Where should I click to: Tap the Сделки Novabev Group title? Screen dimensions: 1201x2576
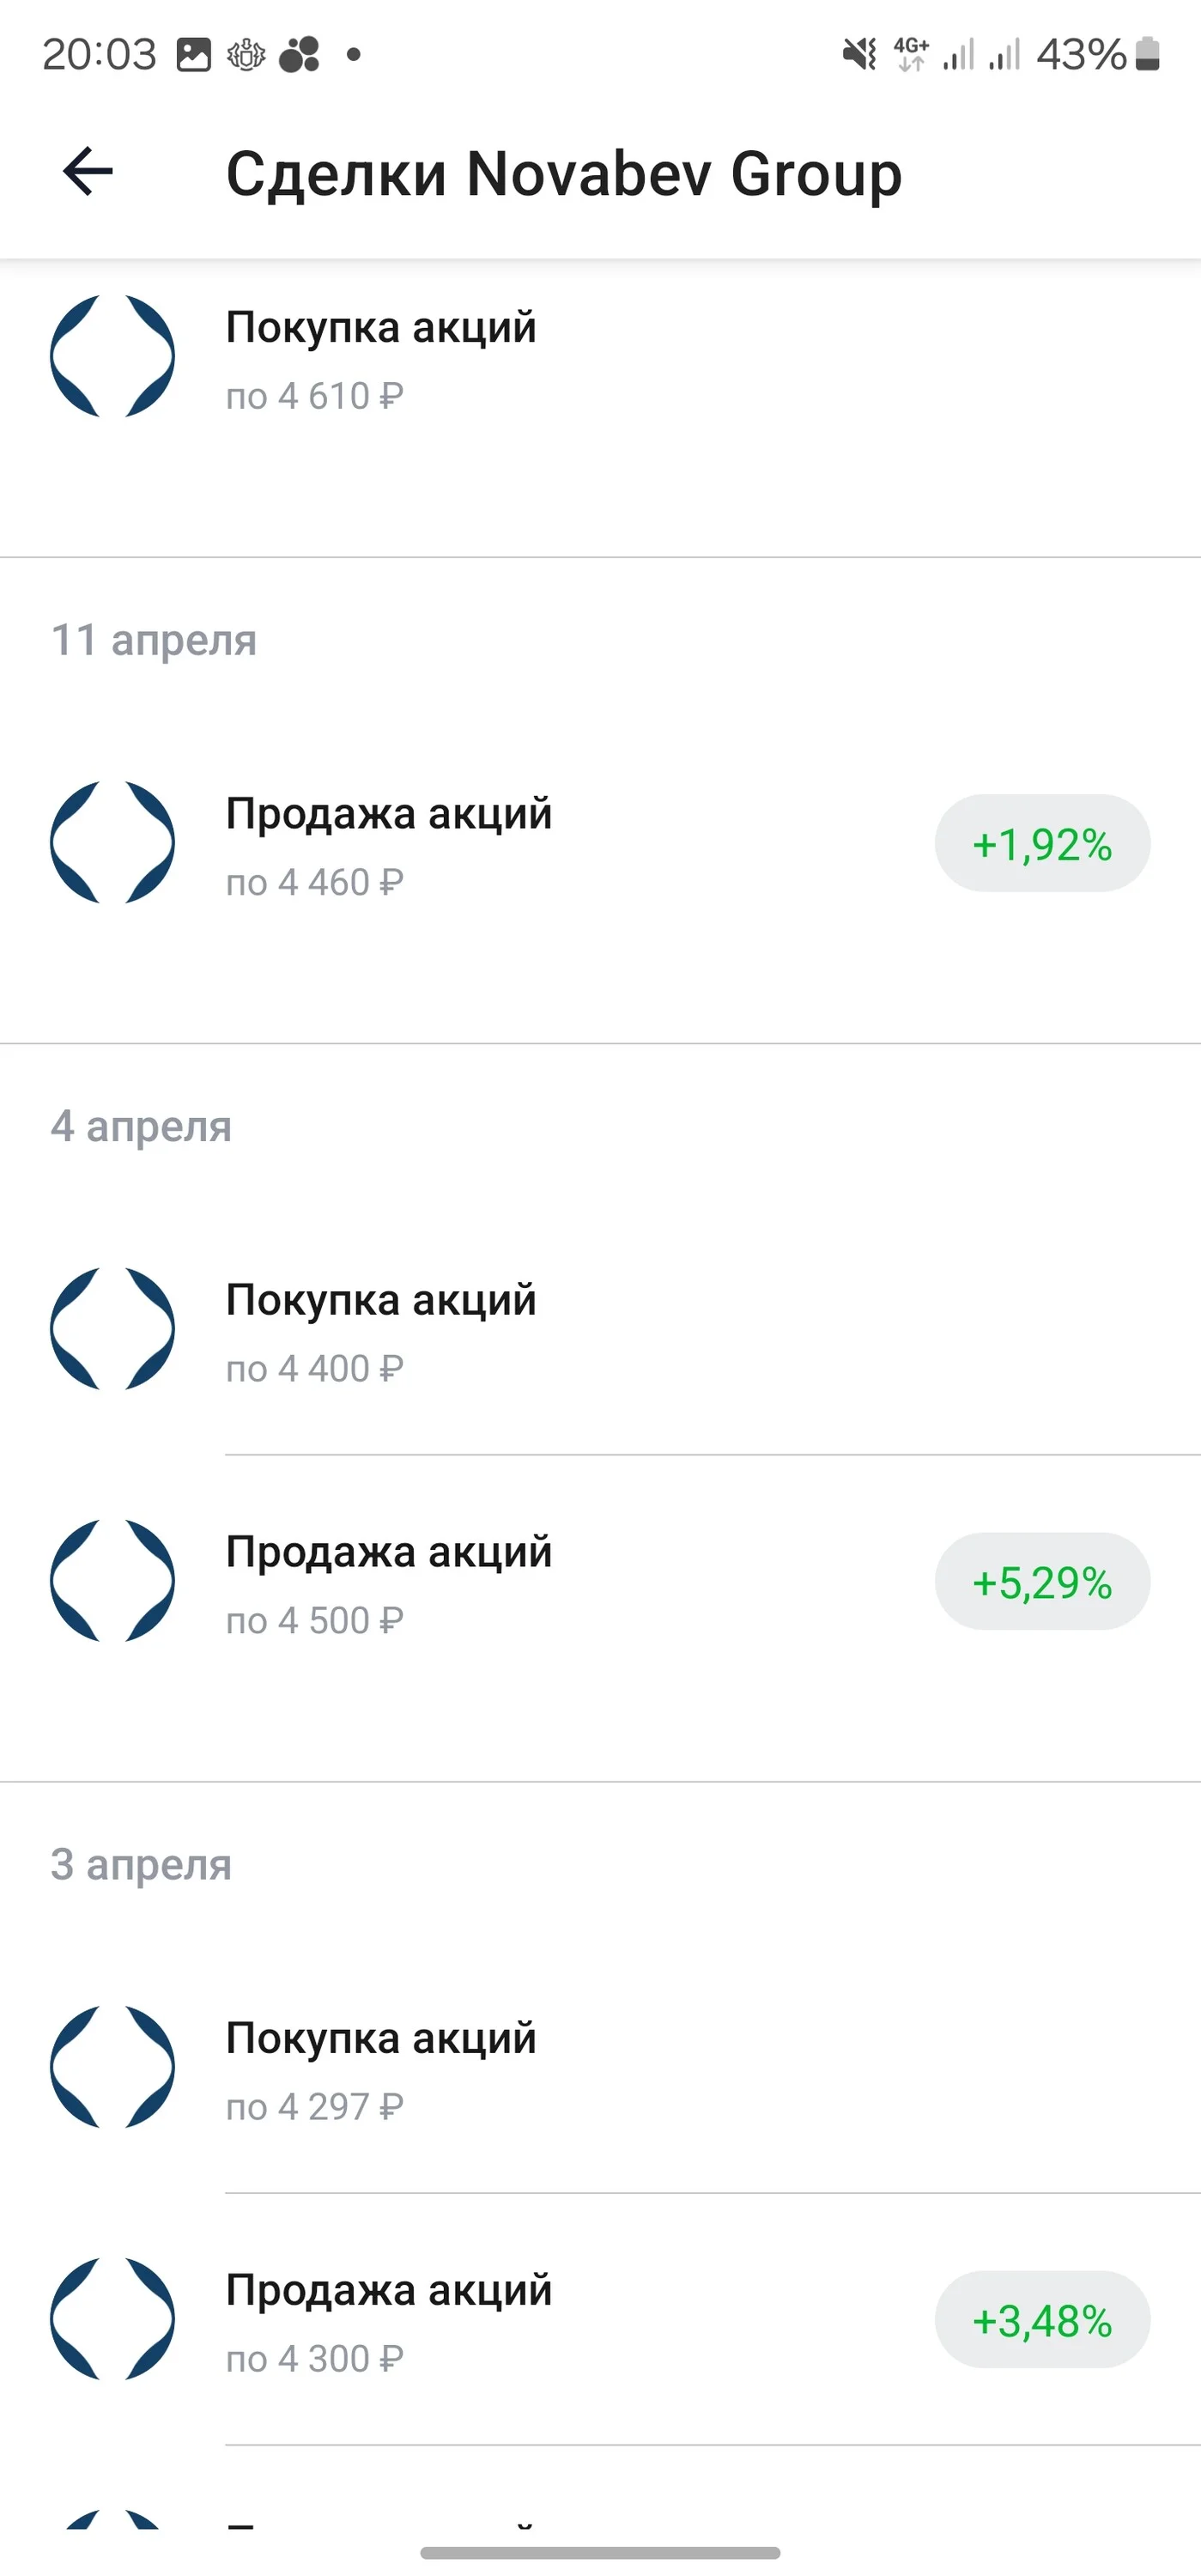pos(564,174)
